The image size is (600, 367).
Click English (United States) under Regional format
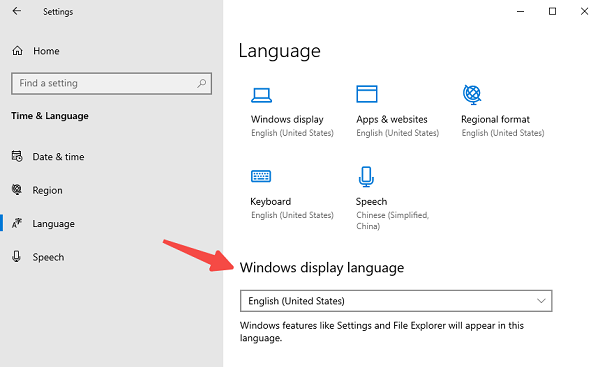[502, 133]
